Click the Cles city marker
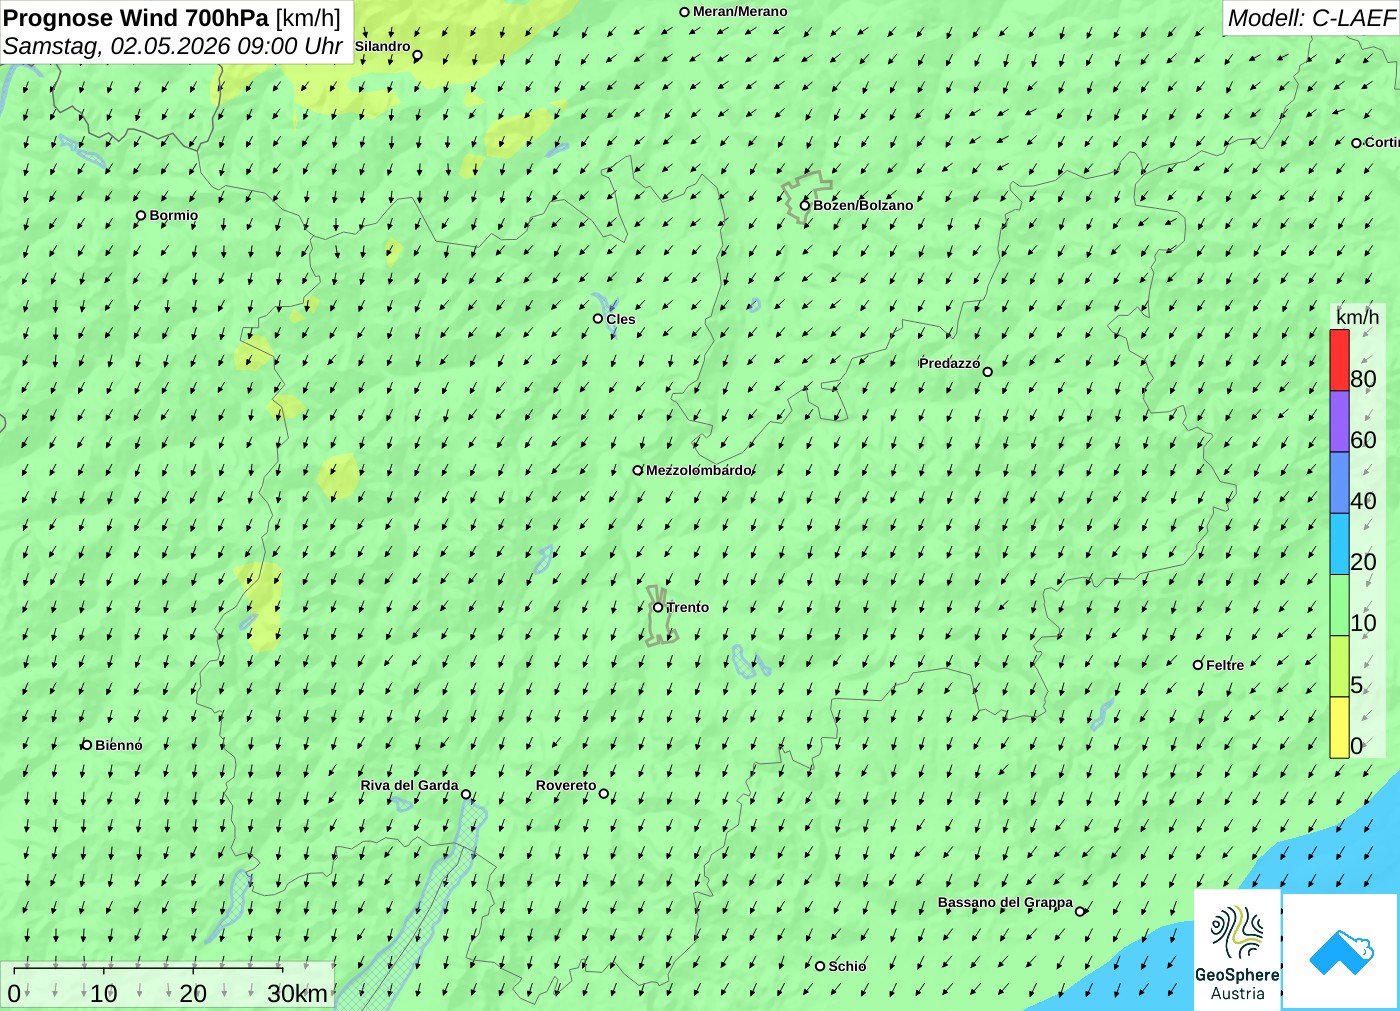 click(x=598, y=319)
